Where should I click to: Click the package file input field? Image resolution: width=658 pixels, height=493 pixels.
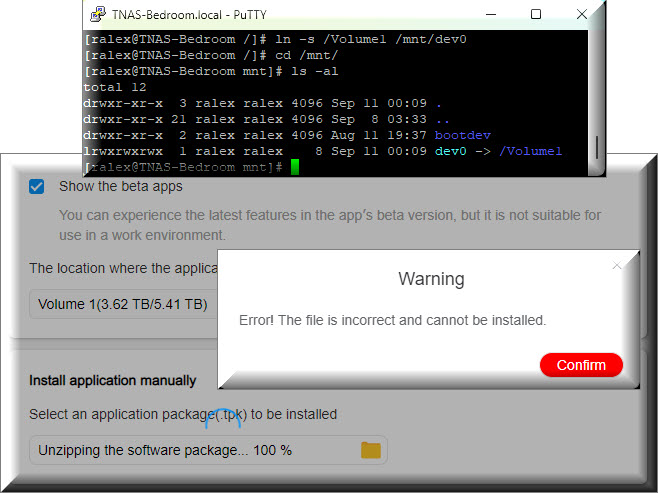tap(208, 450)
